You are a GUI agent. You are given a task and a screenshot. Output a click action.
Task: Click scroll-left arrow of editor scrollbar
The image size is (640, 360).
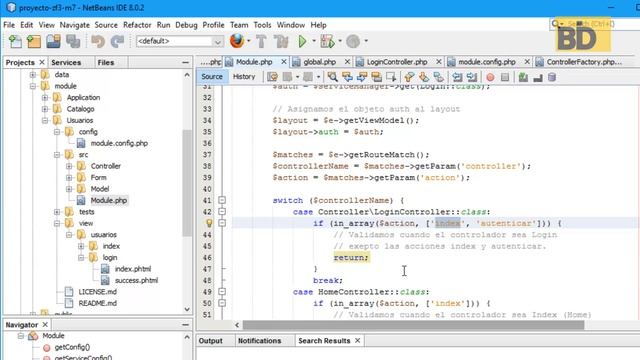click(237, 325)
